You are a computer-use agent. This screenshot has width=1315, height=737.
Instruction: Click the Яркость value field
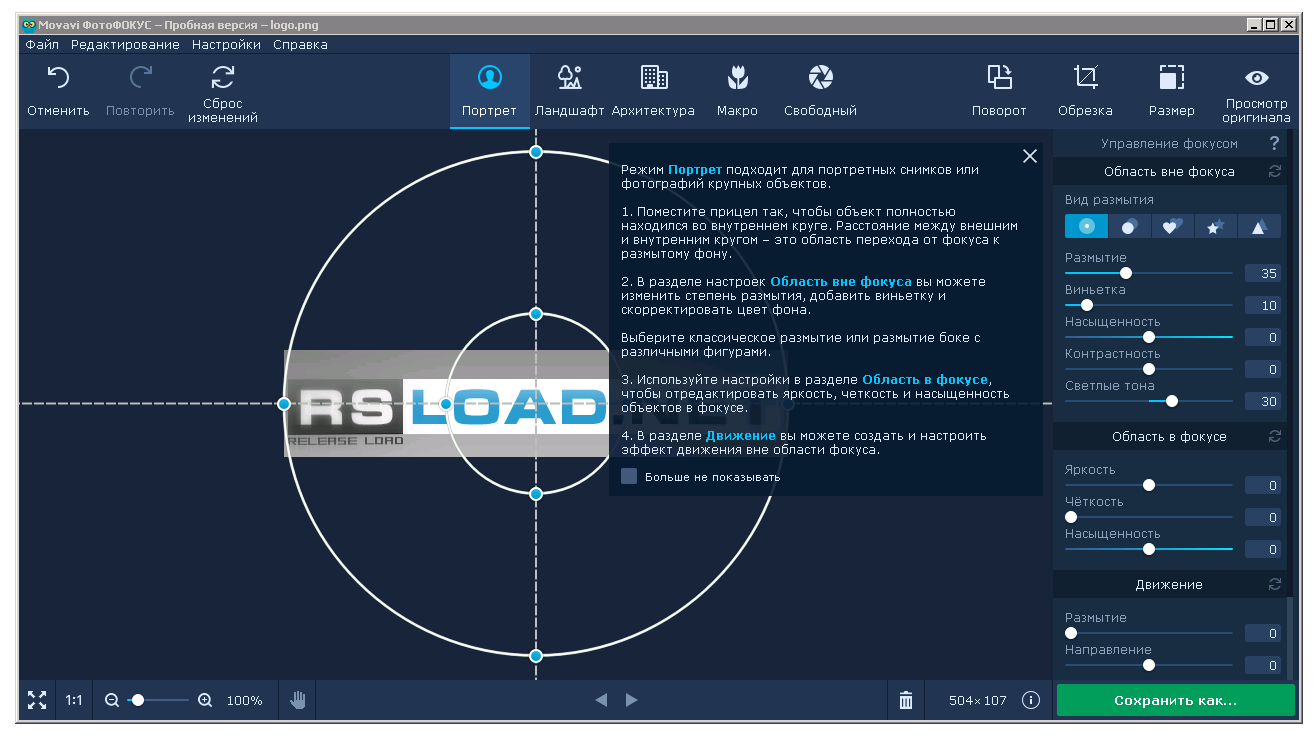click(x=1263, y=486)
